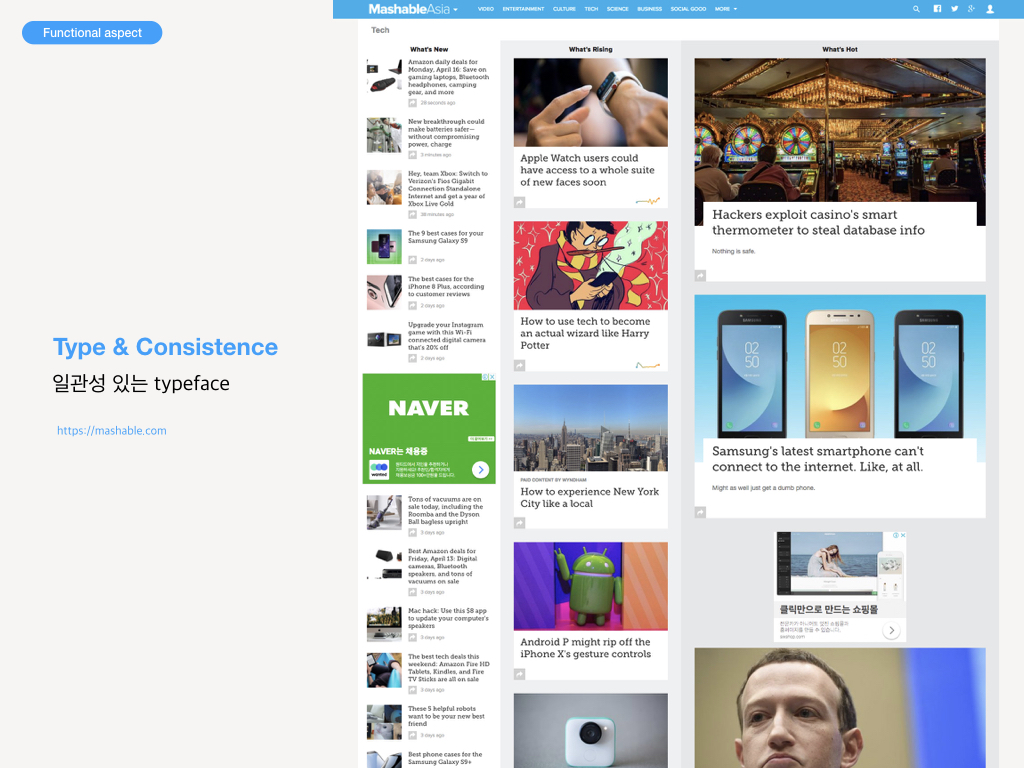Share the casino thermometer hackers article

click(x=700, y=276)
